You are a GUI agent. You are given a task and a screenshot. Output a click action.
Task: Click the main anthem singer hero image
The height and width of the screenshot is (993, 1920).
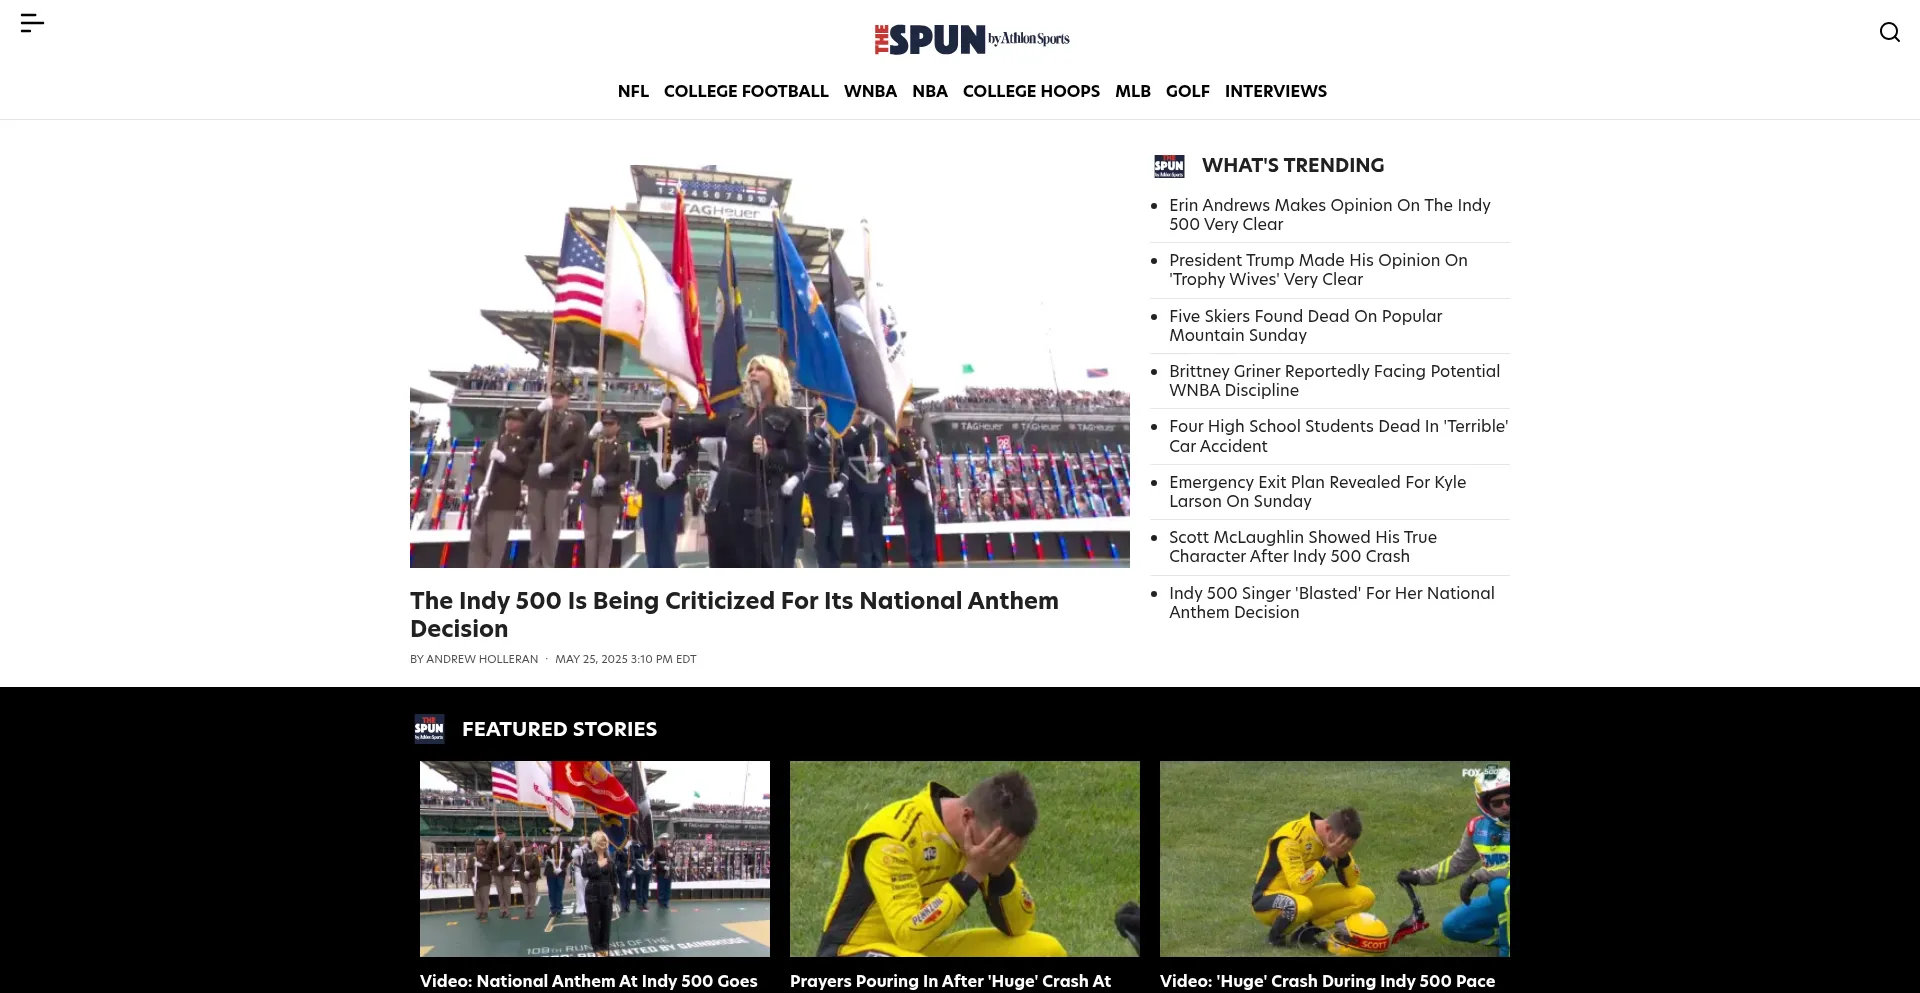[769, 366]
